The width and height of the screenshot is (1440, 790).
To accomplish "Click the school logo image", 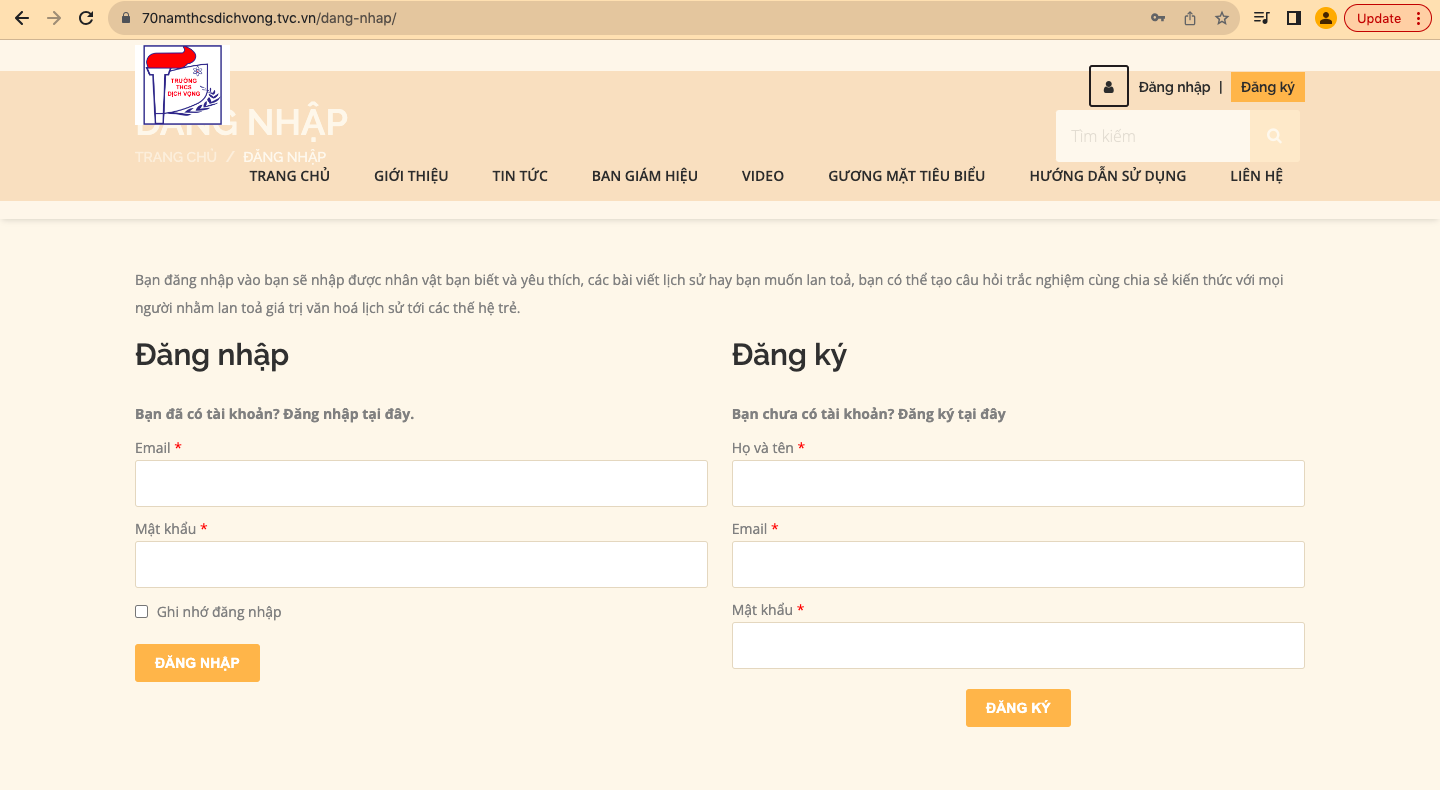I will pos(182,85).
